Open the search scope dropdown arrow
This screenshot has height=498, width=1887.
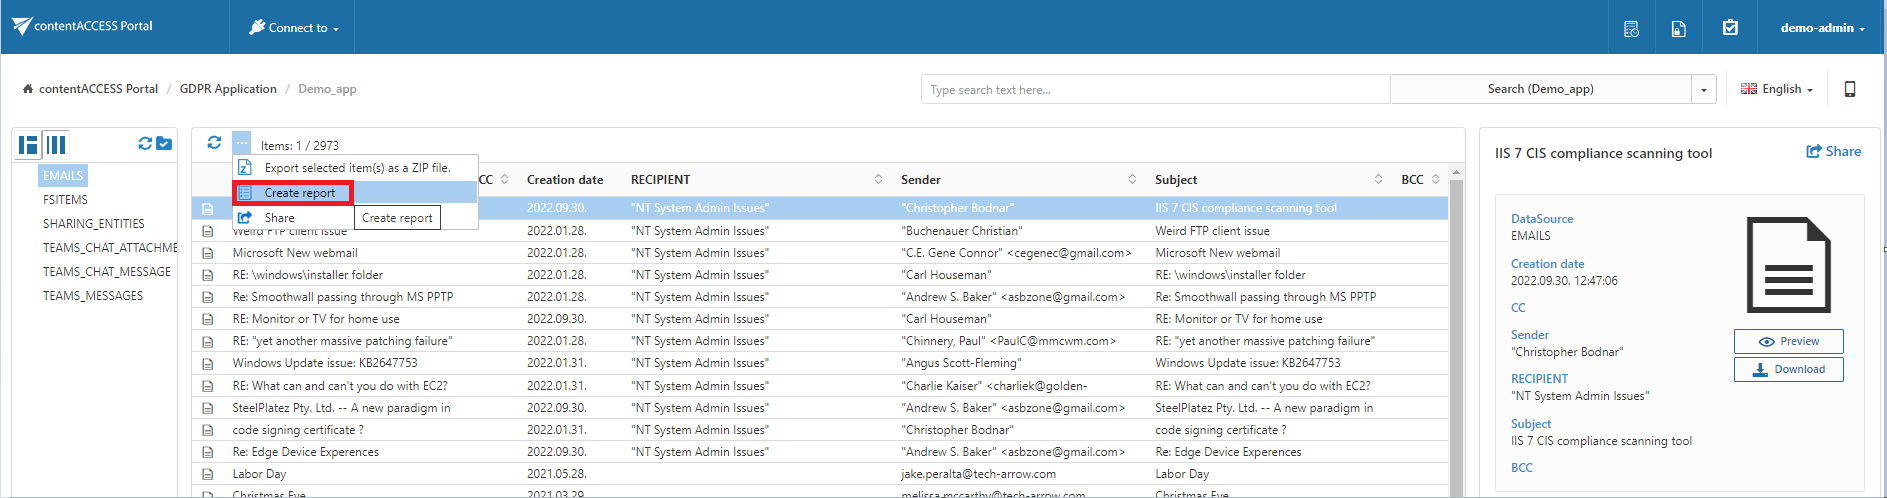point(1703,89)
